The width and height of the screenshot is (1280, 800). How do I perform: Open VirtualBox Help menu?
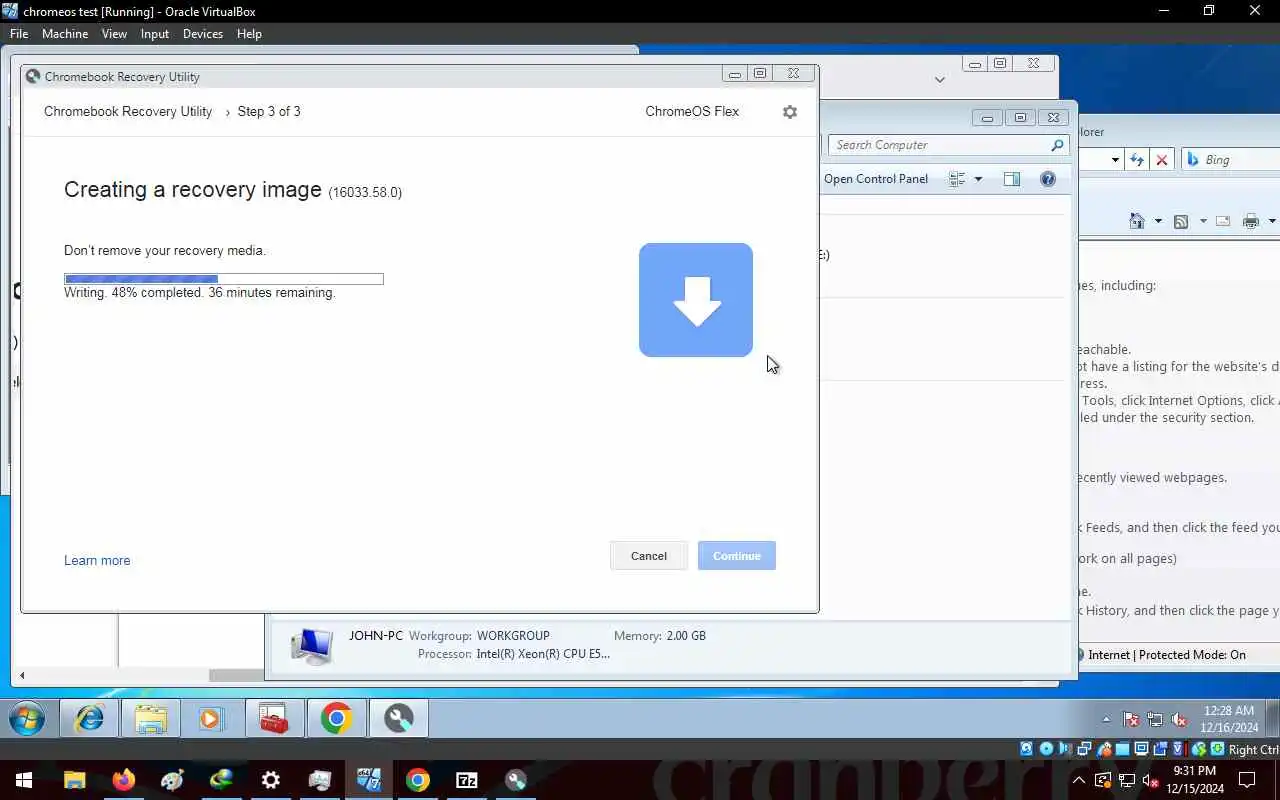pos(249,33)
